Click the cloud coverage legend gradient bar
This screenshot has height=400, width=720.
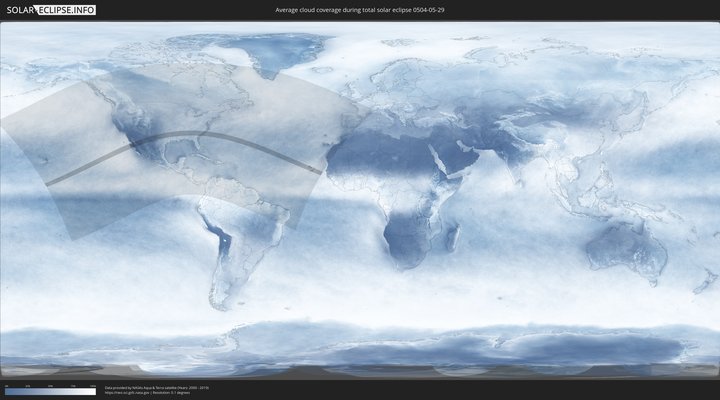(50, 392)
